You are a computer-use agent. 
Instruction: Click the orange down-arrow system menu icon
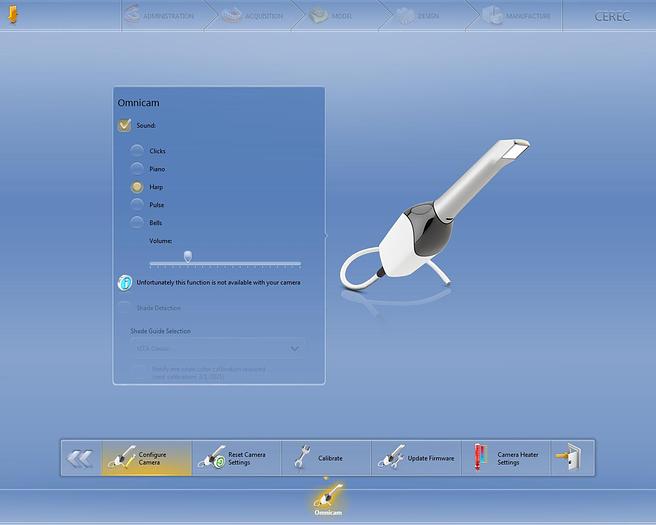[13, 15]
